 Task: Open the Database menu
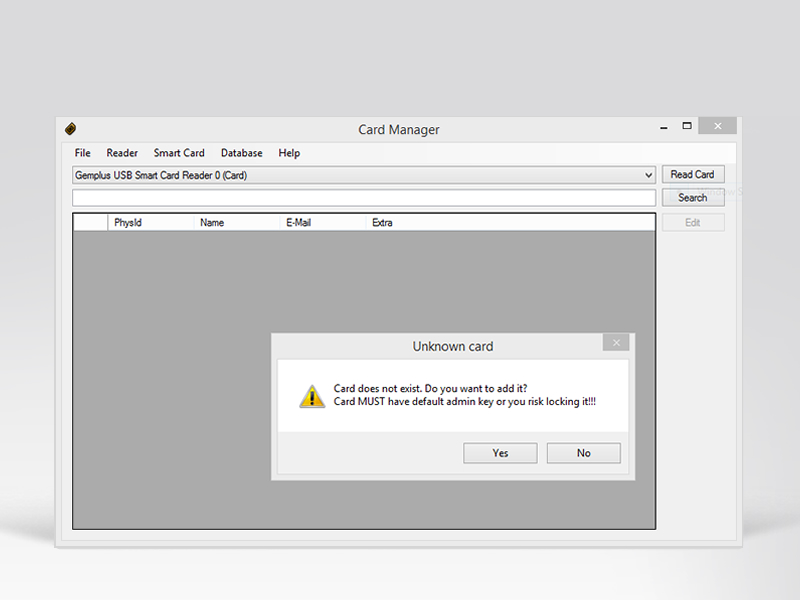click(242, 153)
